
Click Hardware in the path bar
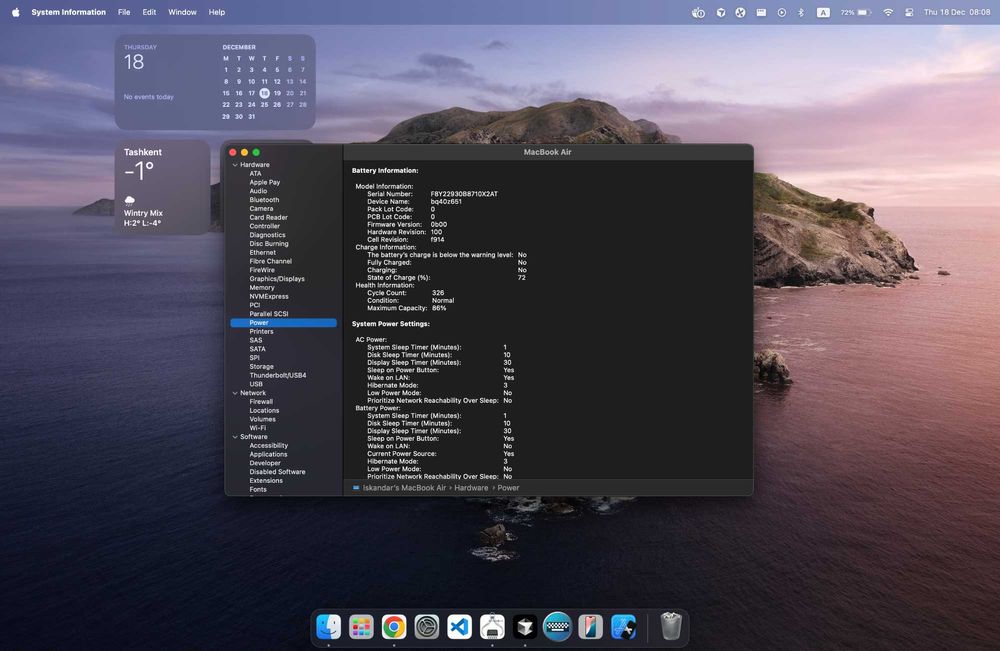coord(471,488)
